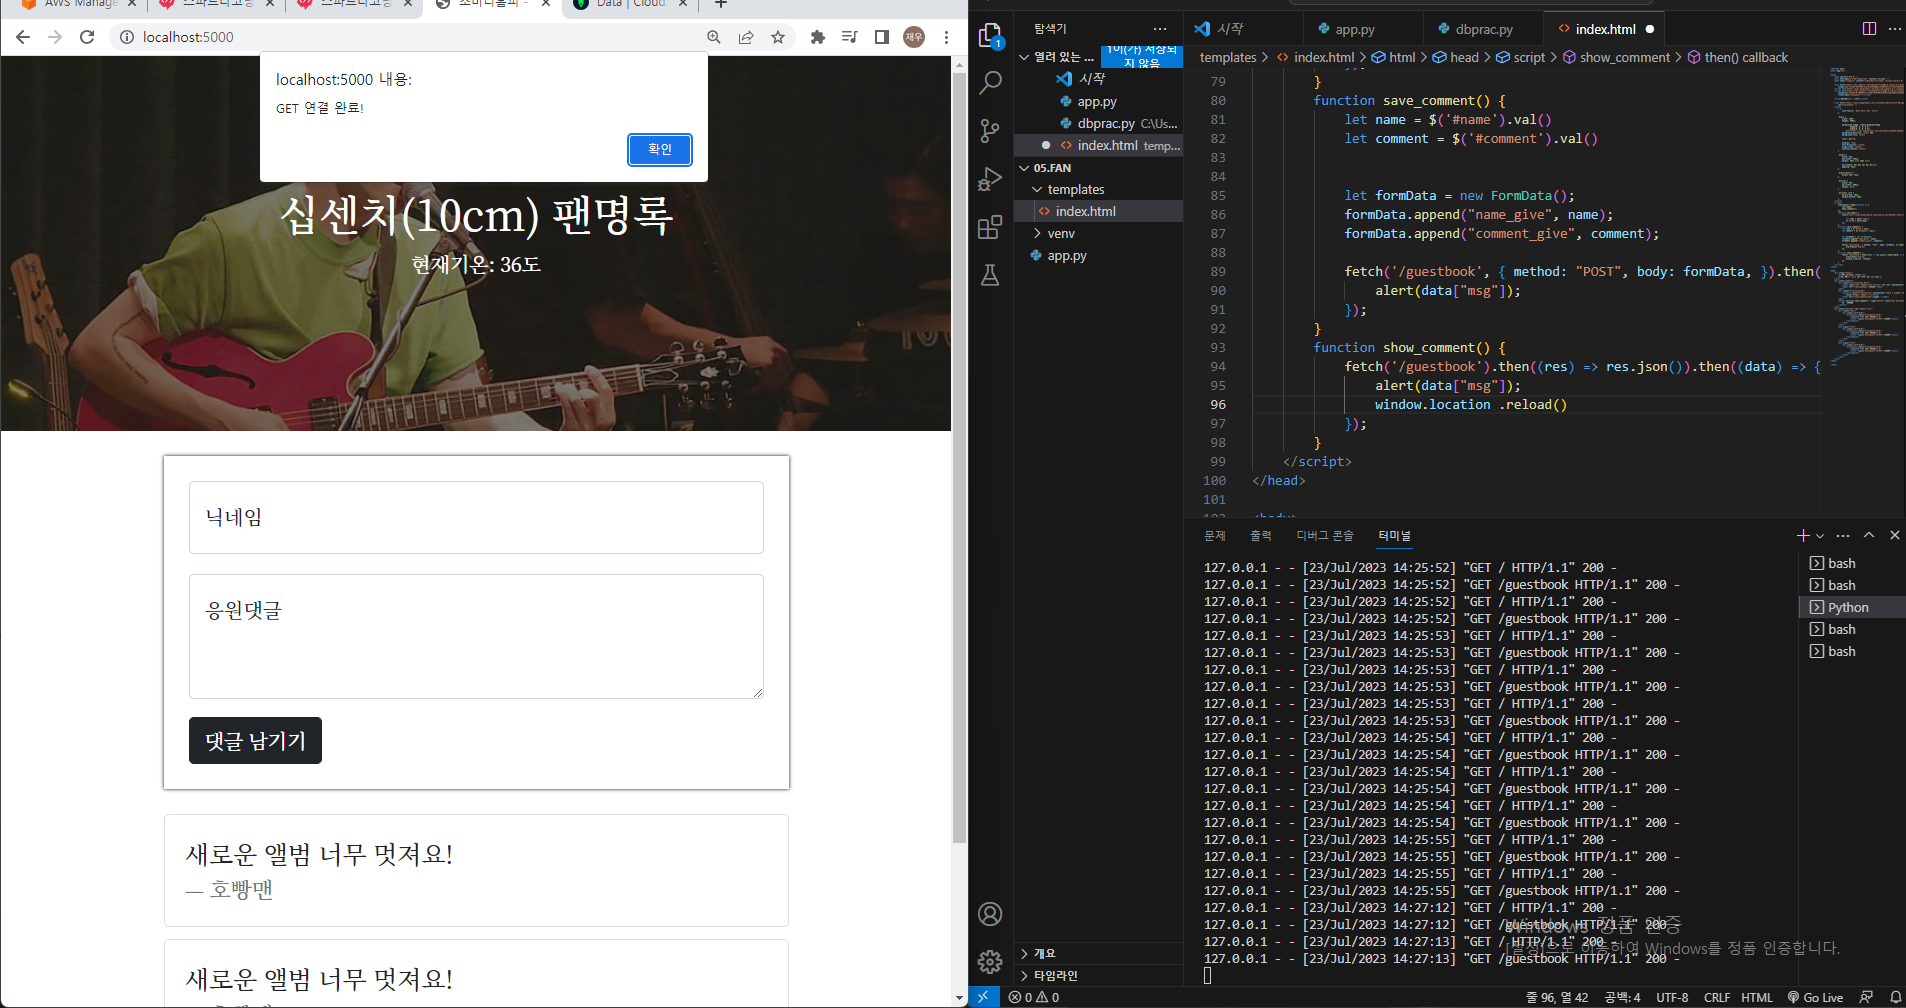The height and width of the screenshot is (1008, 1906).
Task: Open the Testing flask view
Action: coord(990,275)
